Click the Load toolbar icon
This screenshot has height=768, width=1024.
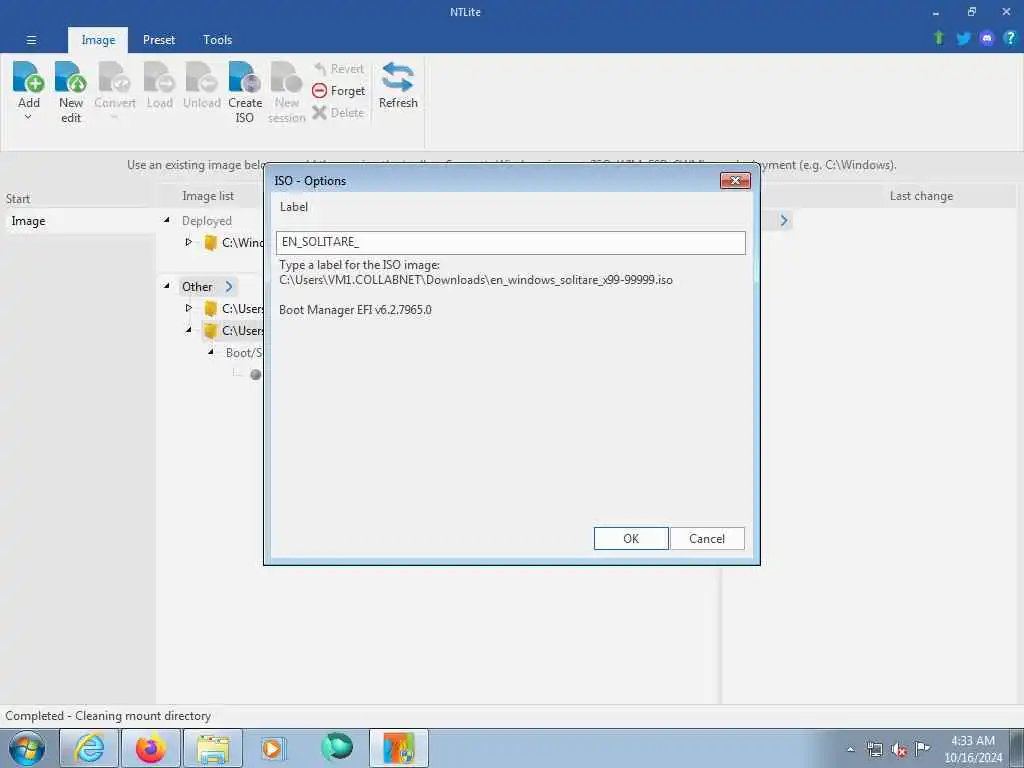tap(159, 77)
